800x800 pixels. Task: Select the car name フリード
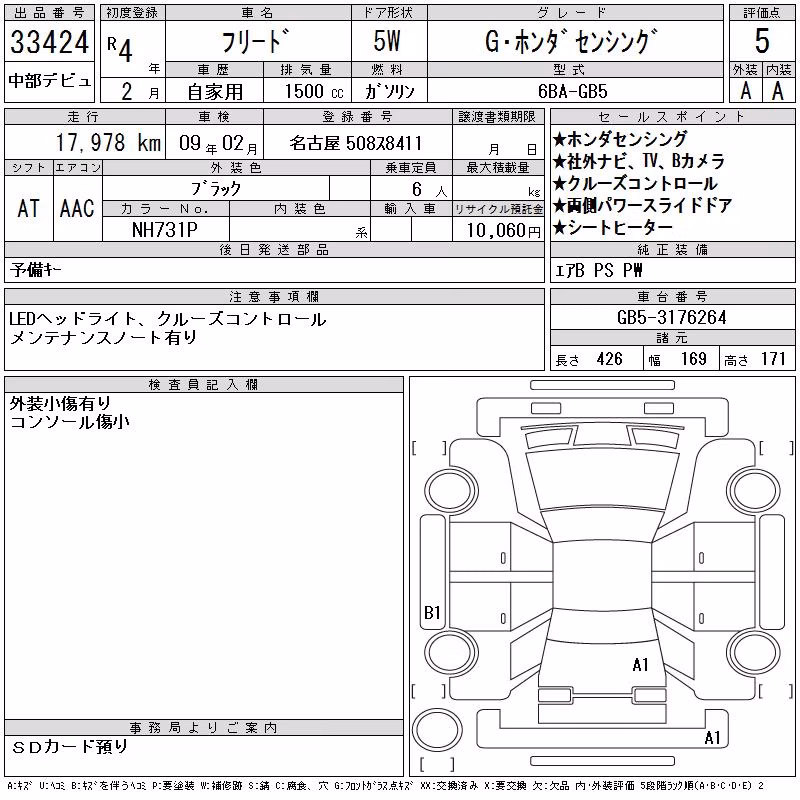pyautogui.click(x=256, y=41)
